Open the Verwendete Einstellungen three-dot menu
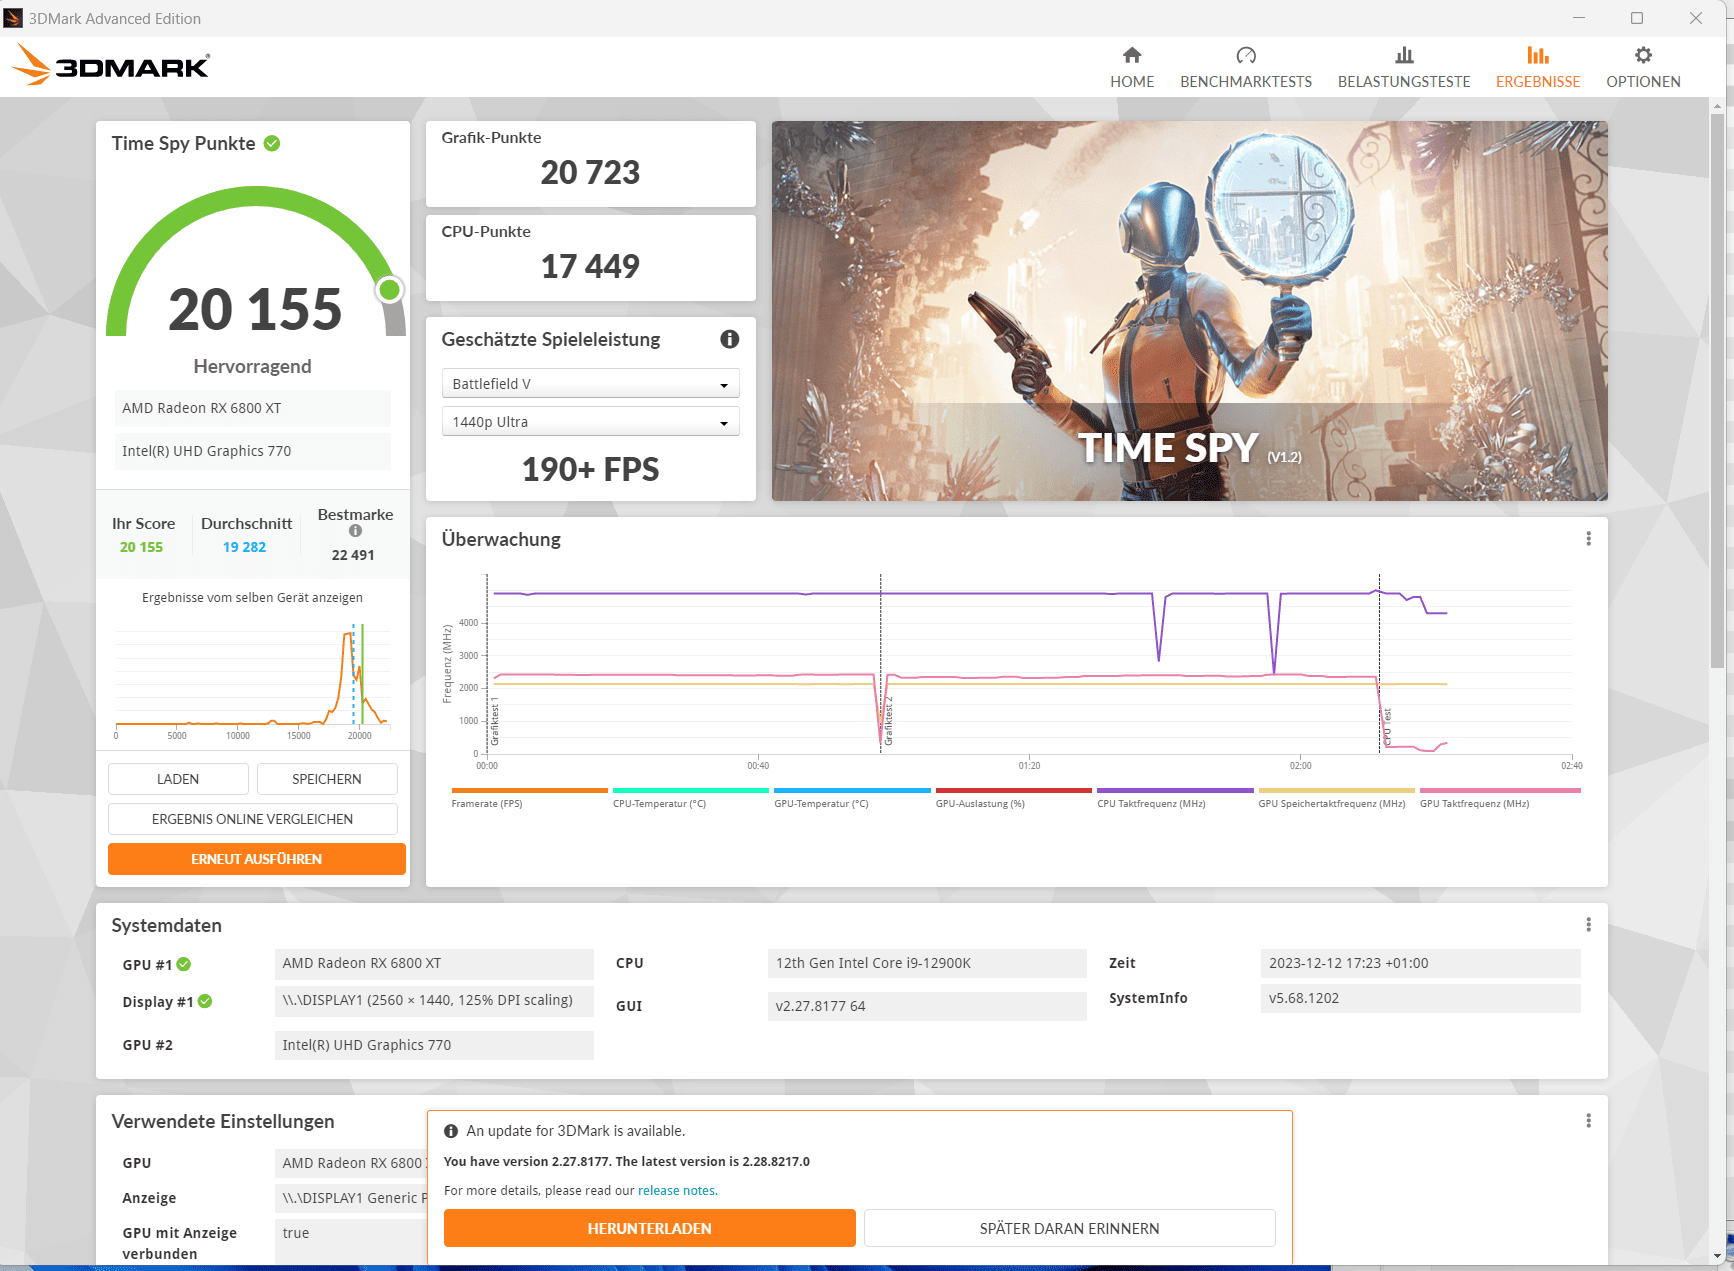Viewport: 1734px width, 1271px height. tap(1588, 1121)
